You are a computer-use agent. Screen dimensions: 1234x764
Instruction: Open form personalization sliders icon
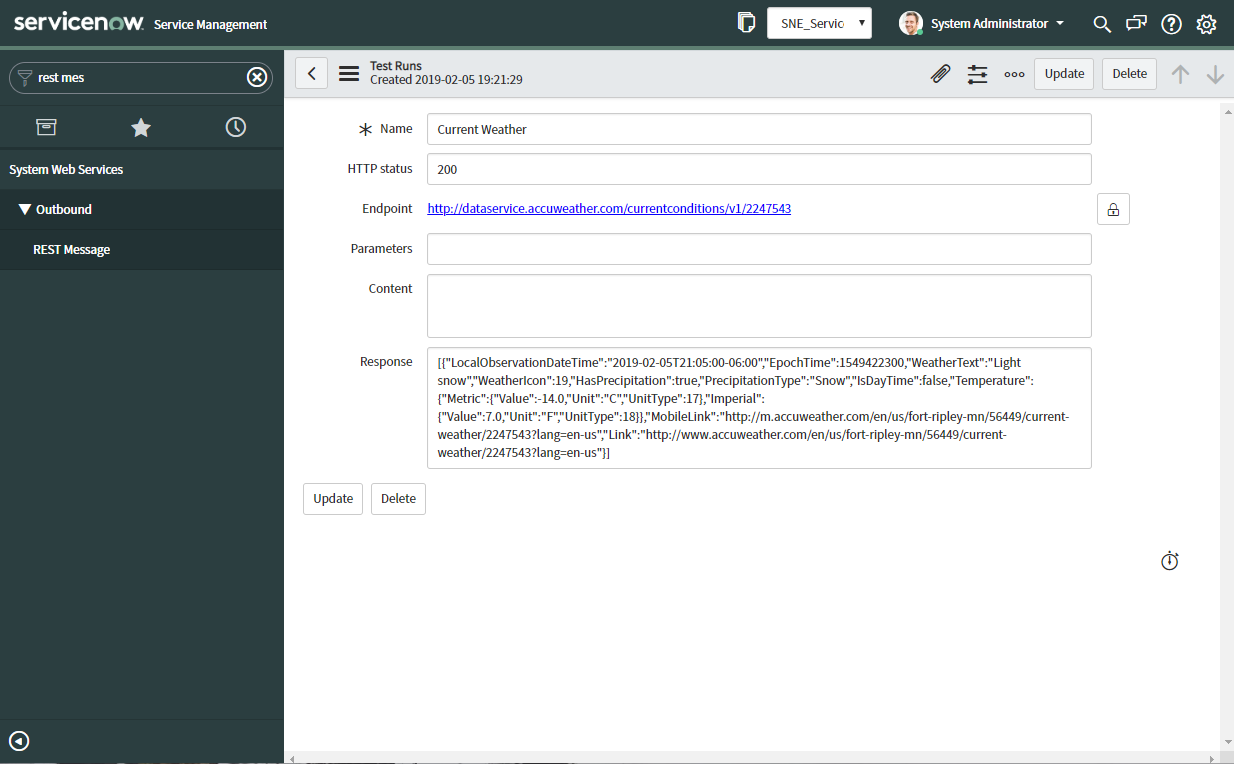pyautogui.click(x=977, y=73)
